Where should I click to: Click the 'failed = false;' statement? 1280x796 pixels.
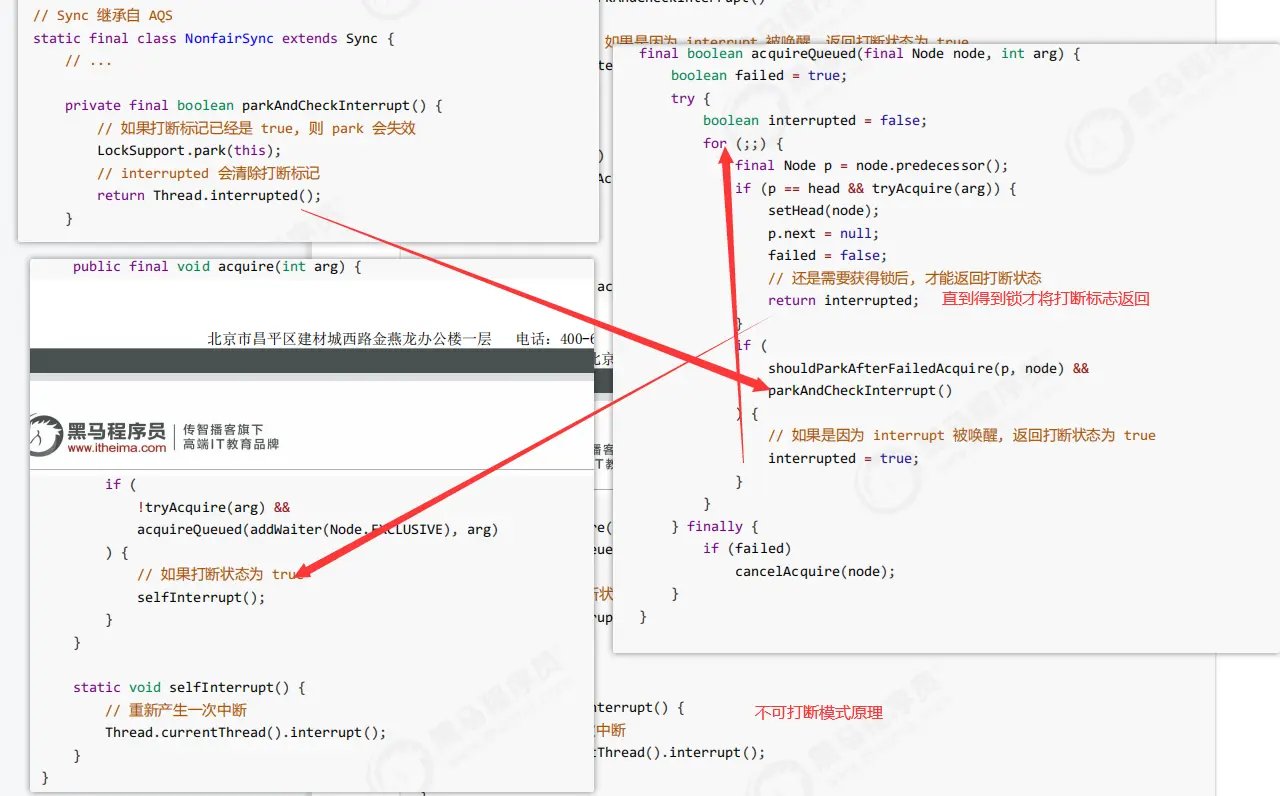click(x=828, y=255)
